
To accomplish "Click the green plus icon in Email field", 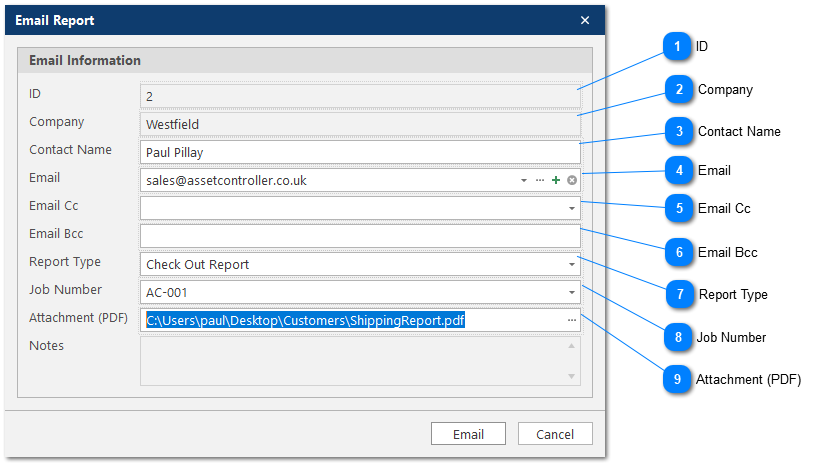I will (556, 180).
